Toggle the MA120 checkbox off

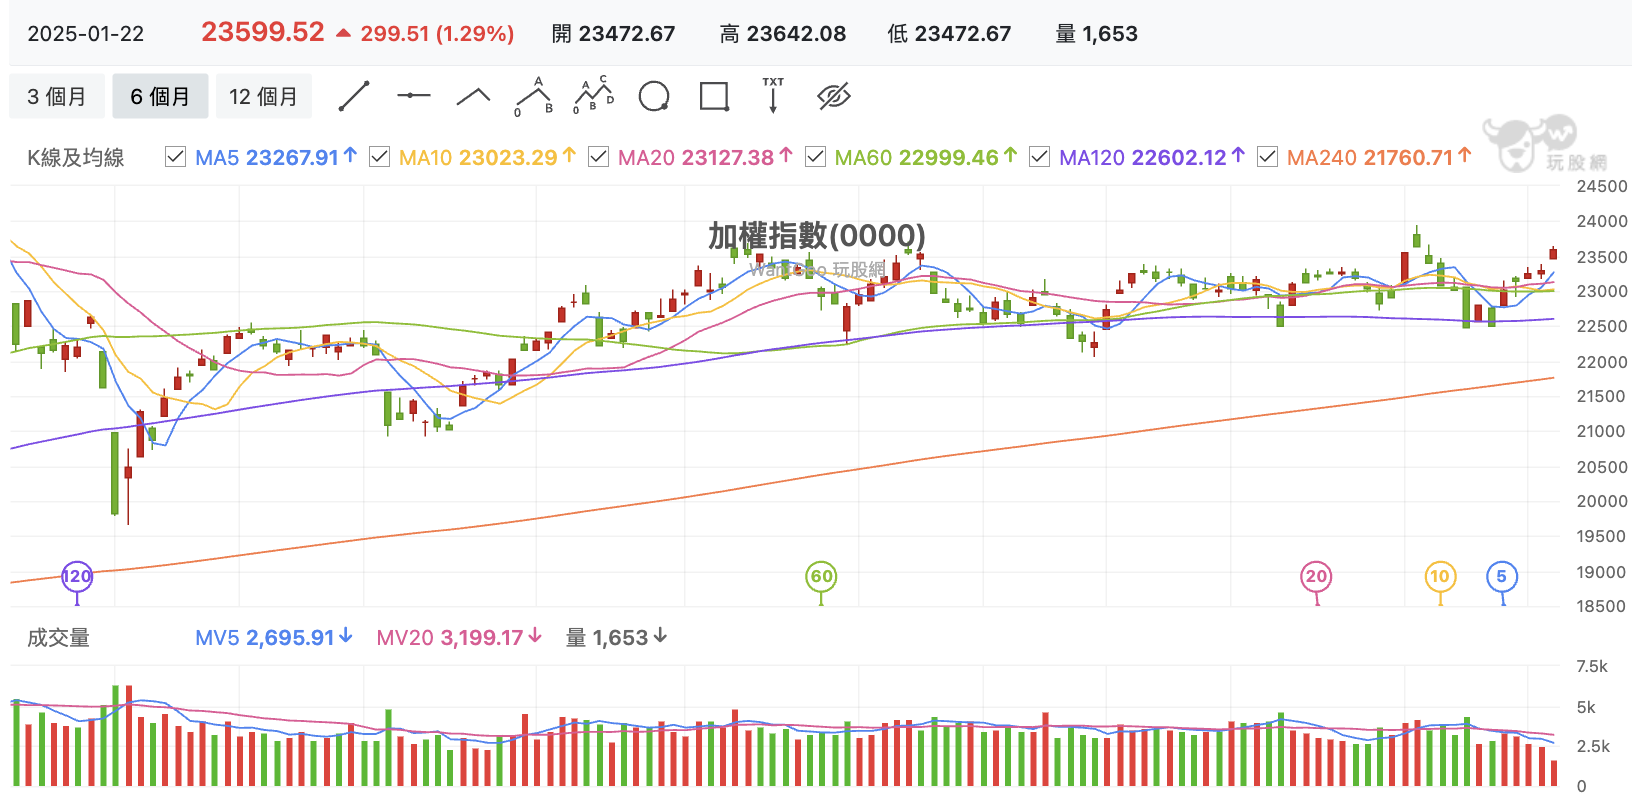tap(1039, 157)
